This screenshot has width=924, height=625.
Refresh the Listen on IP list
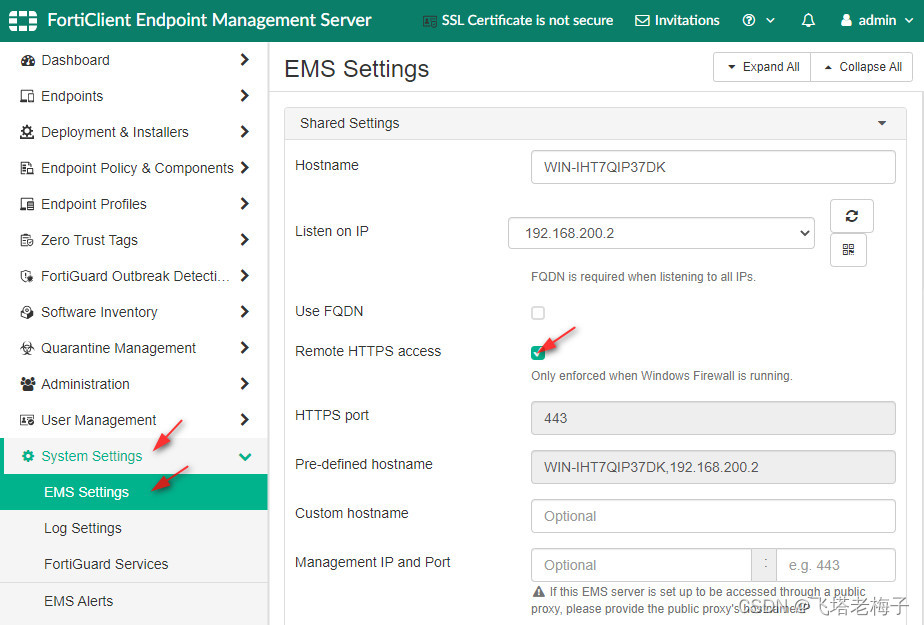coord(852,216)
